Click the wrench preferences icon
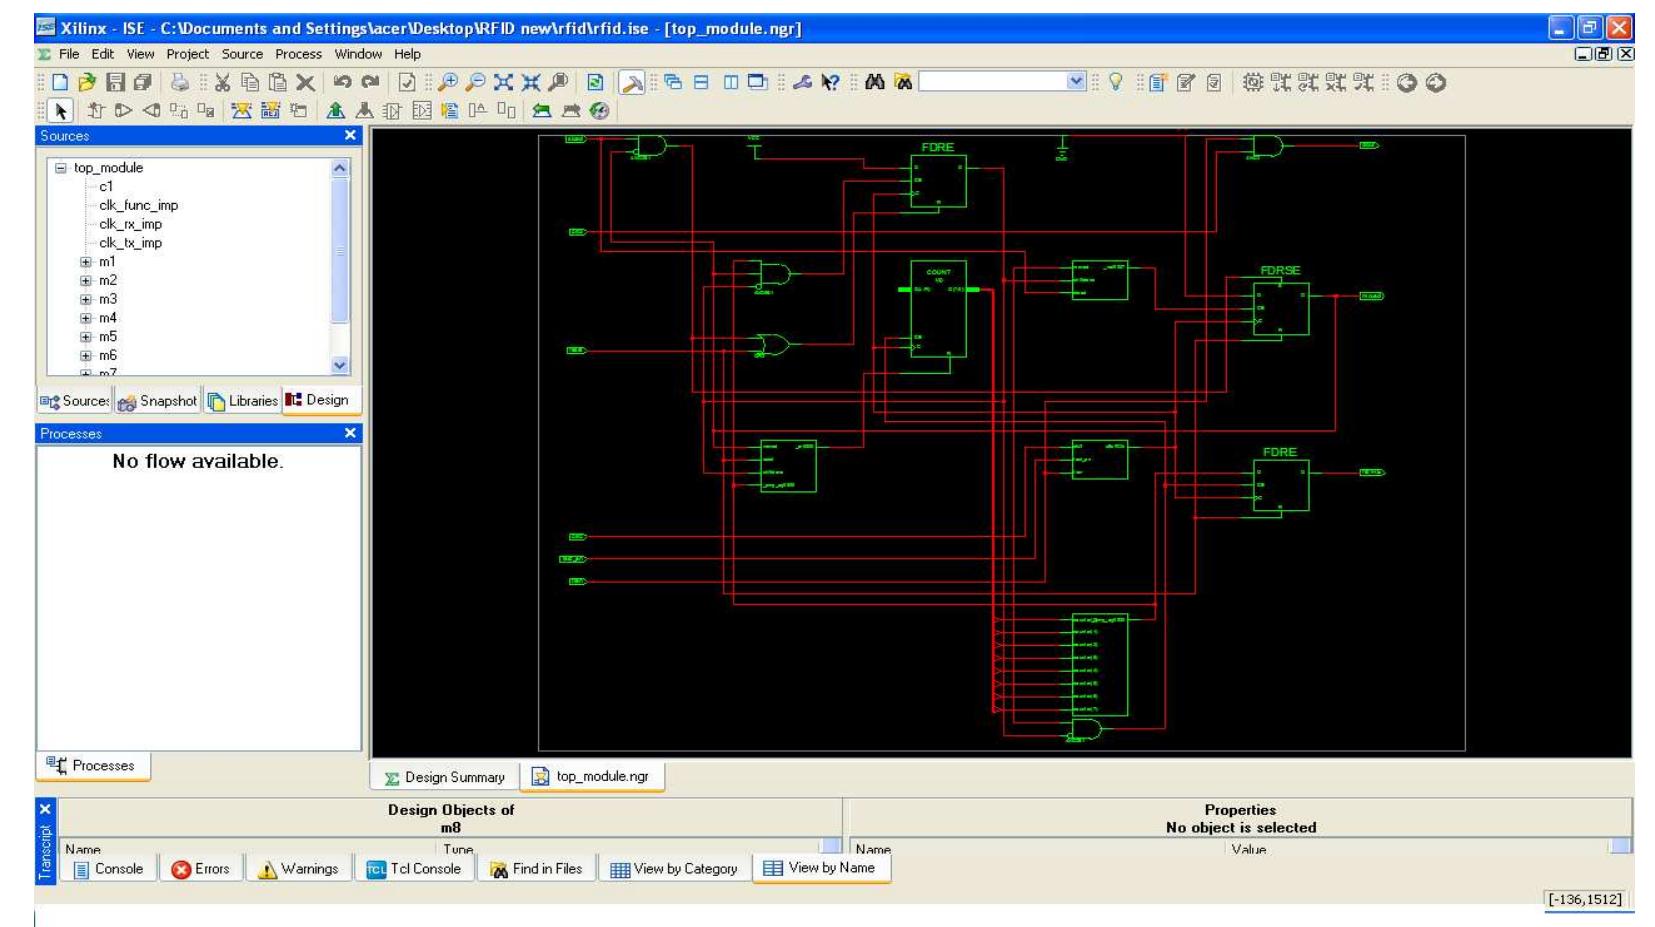The image size is (1655, 927). pos(802,83)
